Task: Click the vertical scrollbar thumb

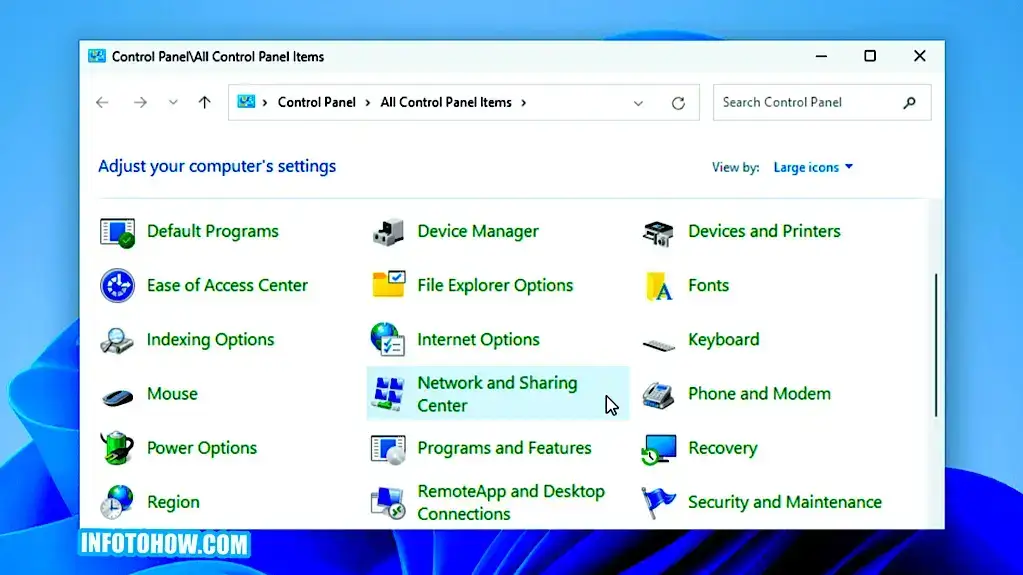Action: tap(936, 345)
